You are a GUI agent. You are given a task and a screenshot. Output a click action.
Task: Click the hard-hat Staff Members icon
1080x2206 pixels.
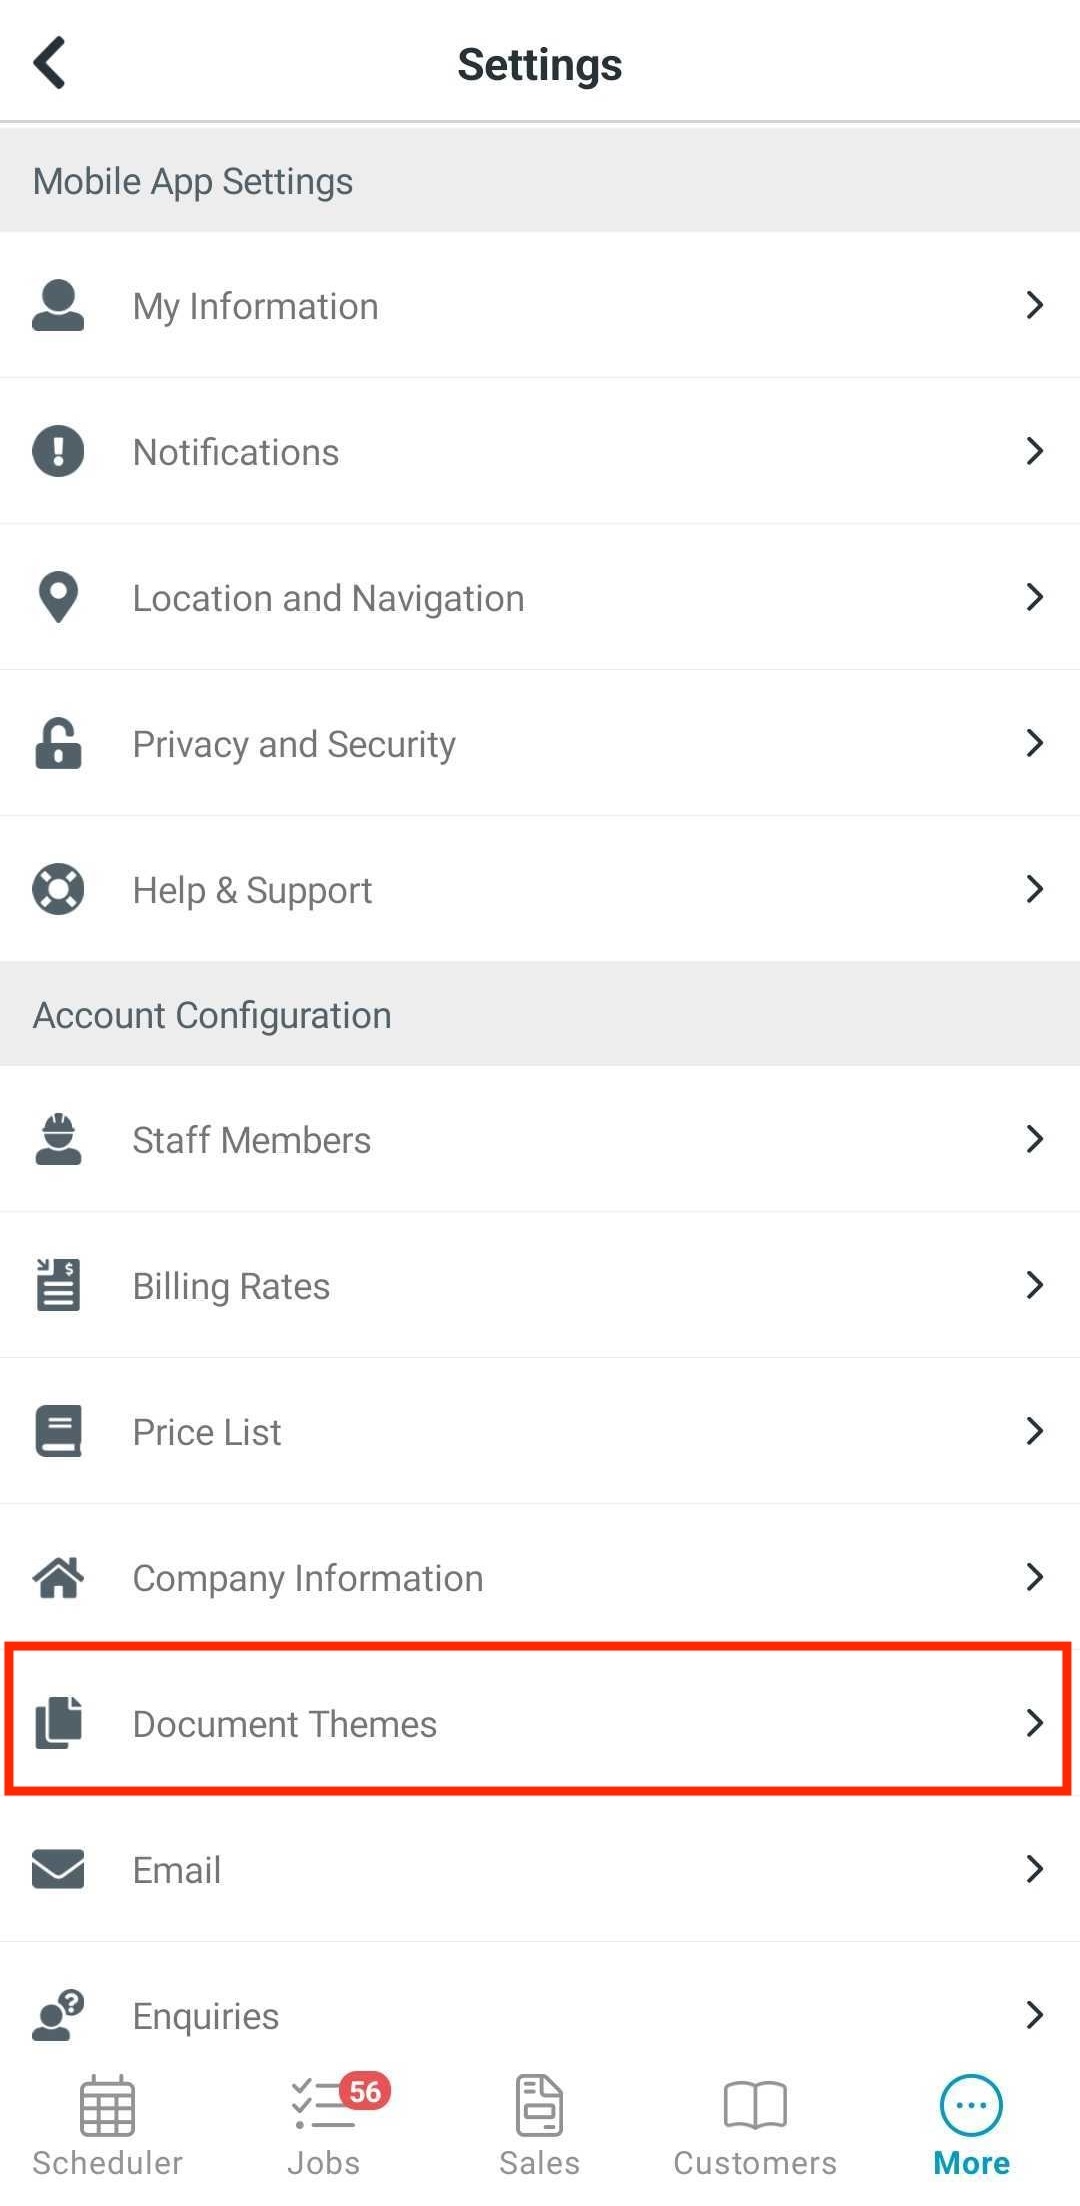coord(58,1139)
